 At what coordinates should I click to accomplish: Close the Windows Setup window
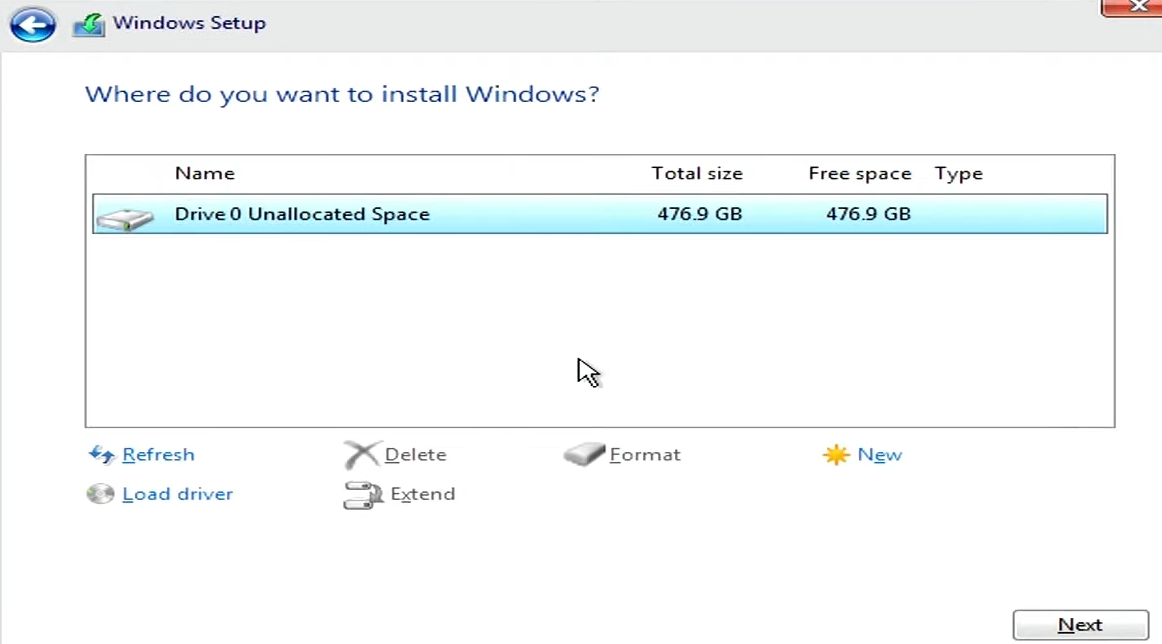[1132, 7]
